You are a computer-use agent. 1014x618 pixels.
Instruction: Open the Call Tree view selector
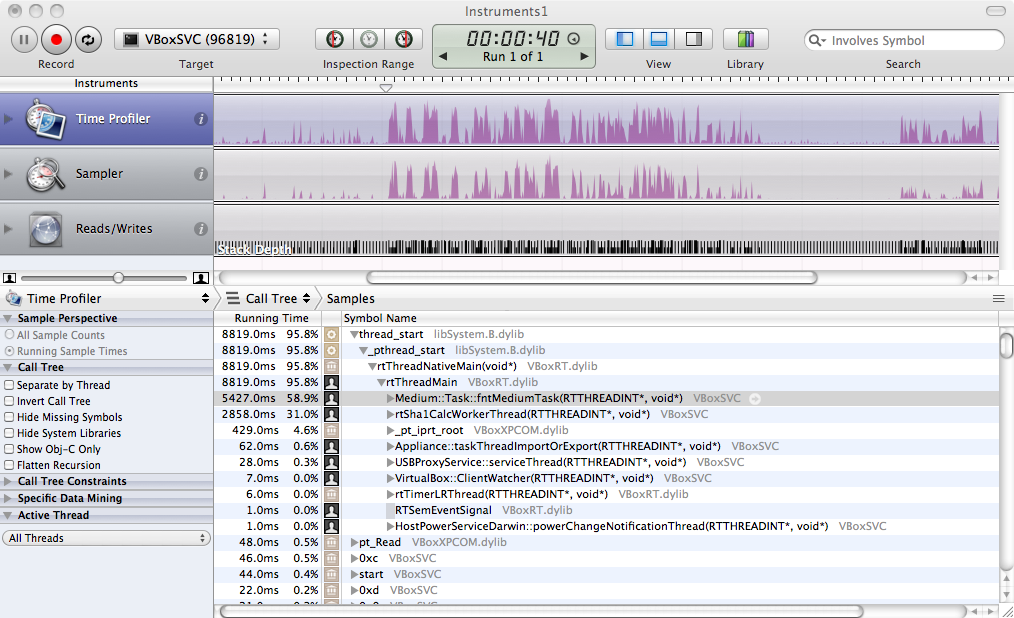tap(269, 298)
